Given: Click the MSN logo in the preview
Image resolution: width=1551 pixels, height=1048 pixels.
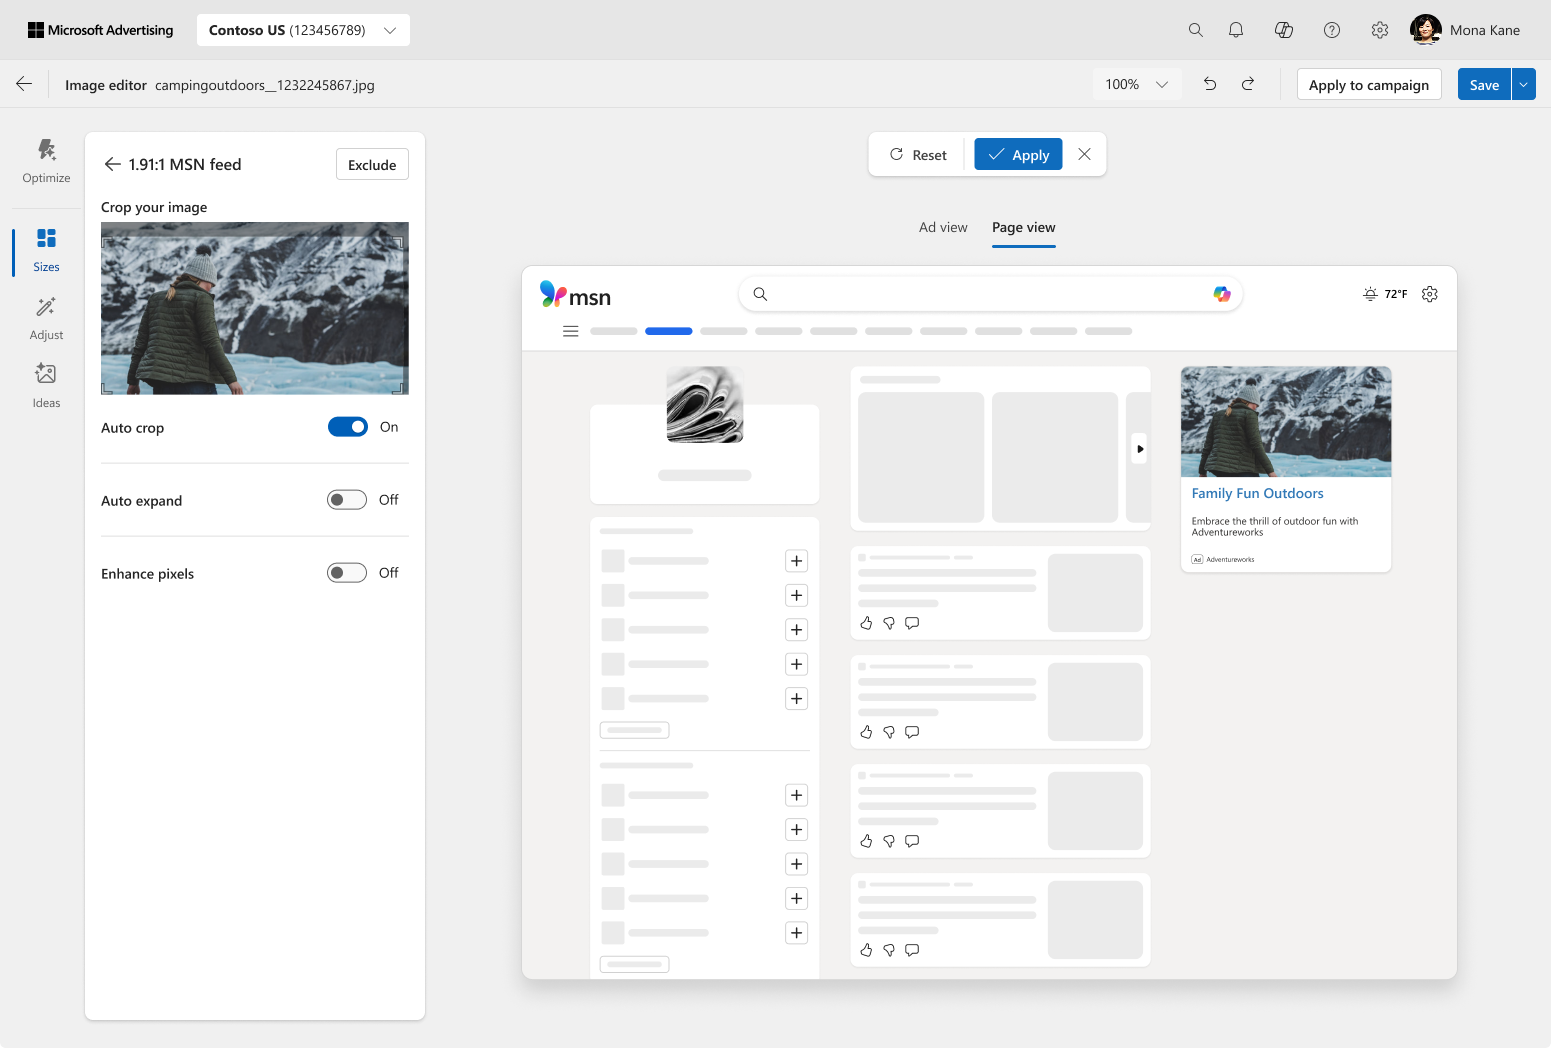Looking at the screenshot, I should (x=575, y=294).
